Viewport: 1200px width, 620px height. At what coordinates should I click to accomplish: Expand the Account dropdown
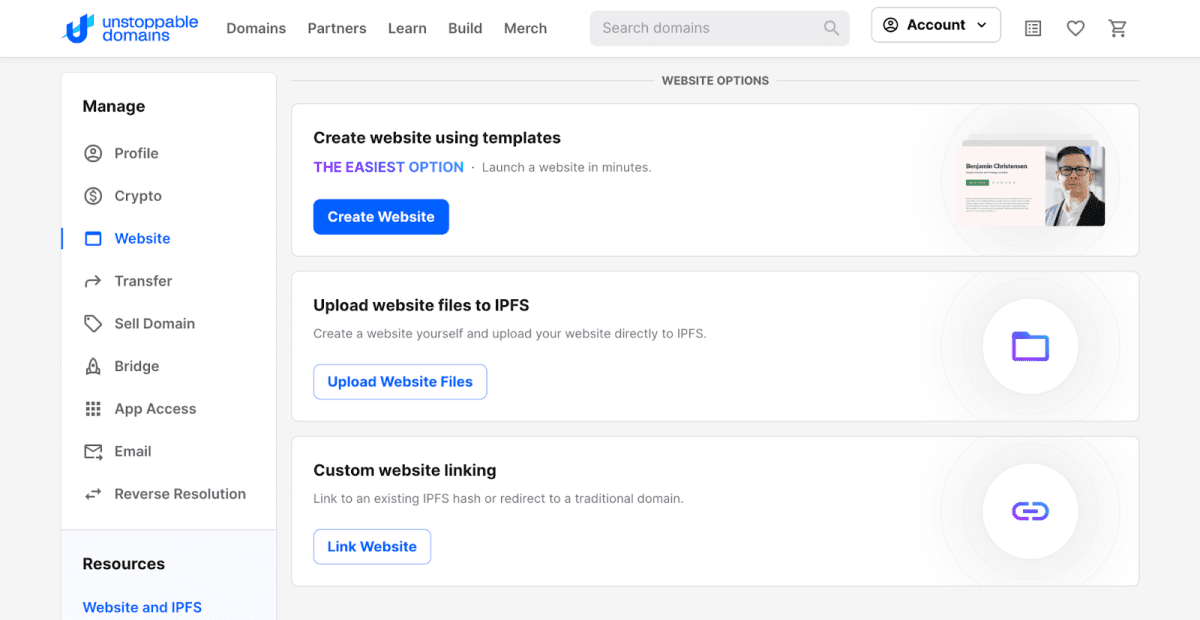[x=936, y=25]
